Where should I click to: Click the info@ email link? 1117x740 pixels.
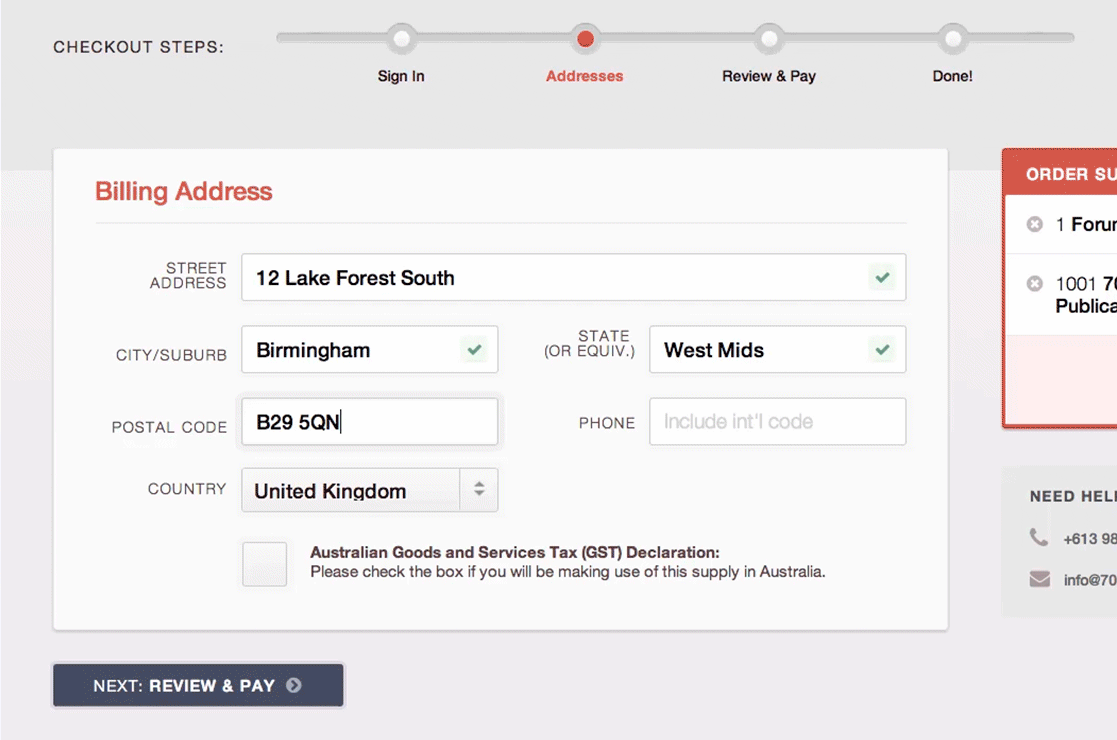click(x=1090, y=580)
